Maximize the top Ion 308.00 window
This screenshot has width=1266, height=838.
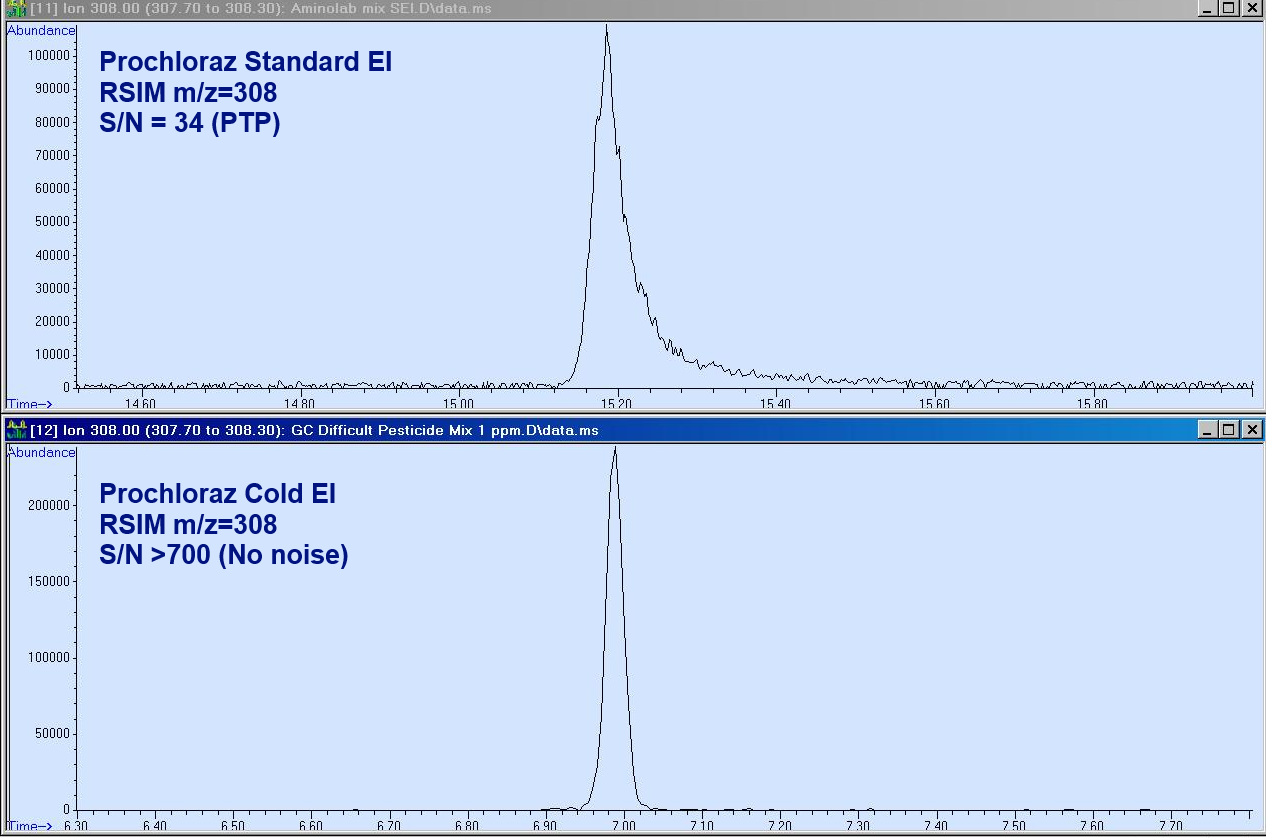pos(1229,9)
